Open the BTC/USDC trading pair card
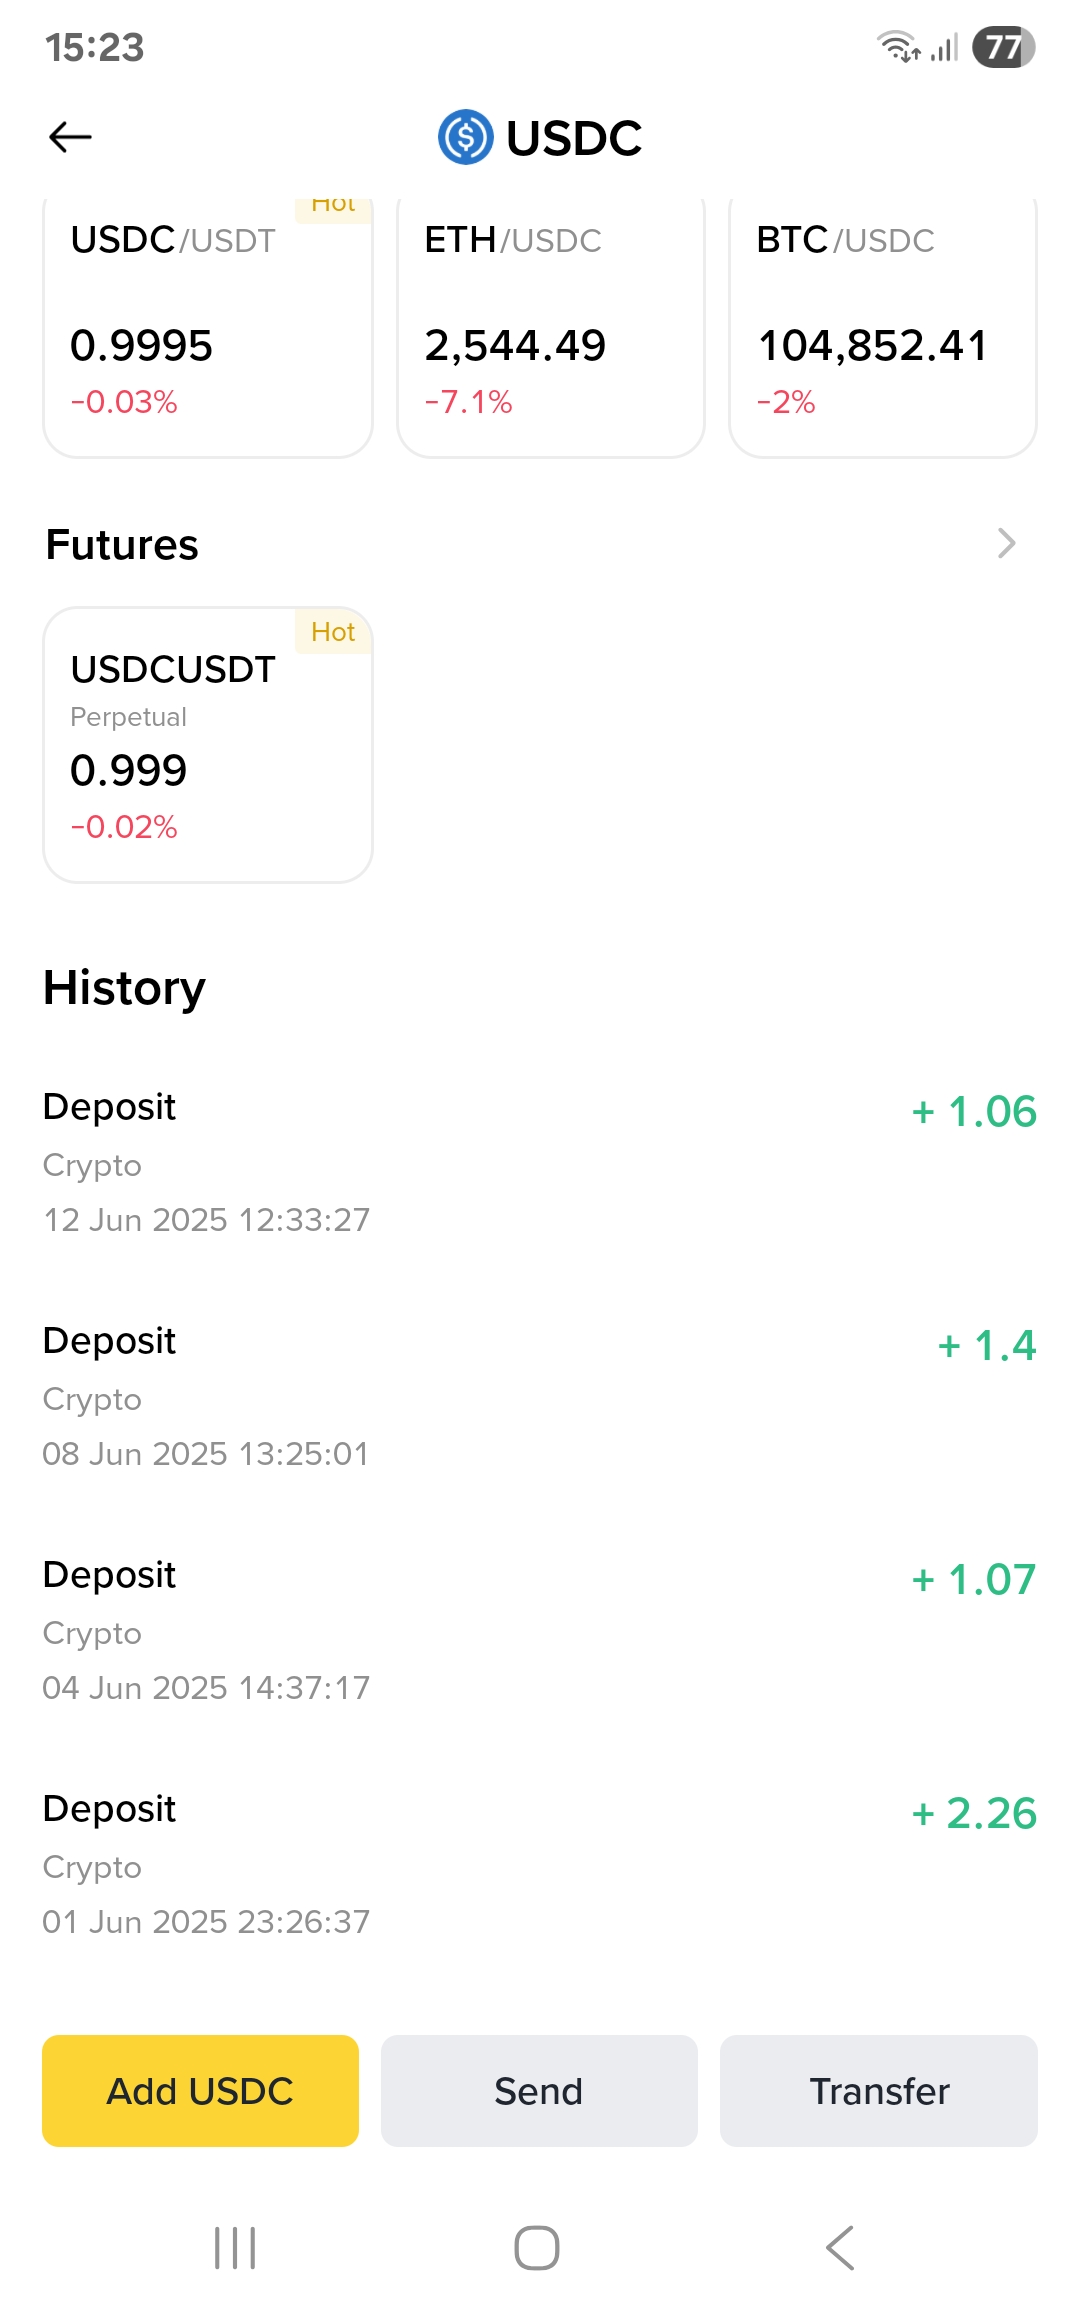The width and height of the screenshot is (1080, 2316). coord(883,325)
